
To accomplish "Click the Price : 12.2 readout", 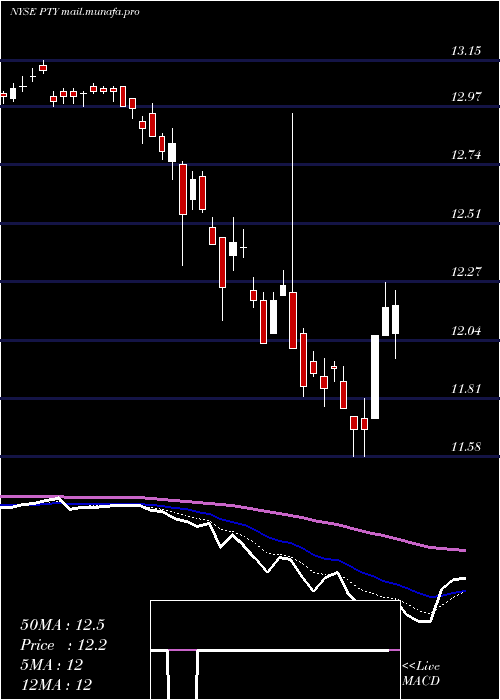I will pyautogui.click(x=63, y=645).
